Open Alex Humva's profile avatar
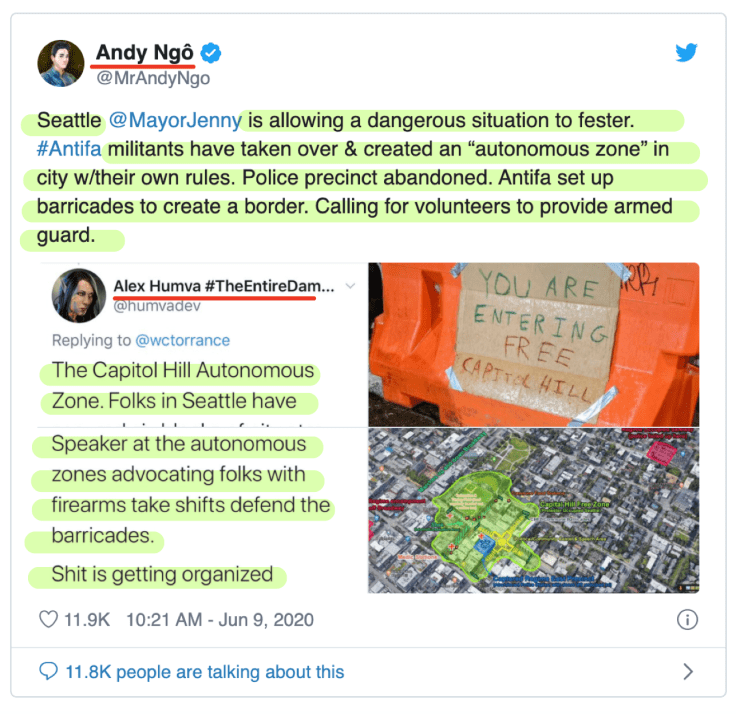 (x=79, y=296)
